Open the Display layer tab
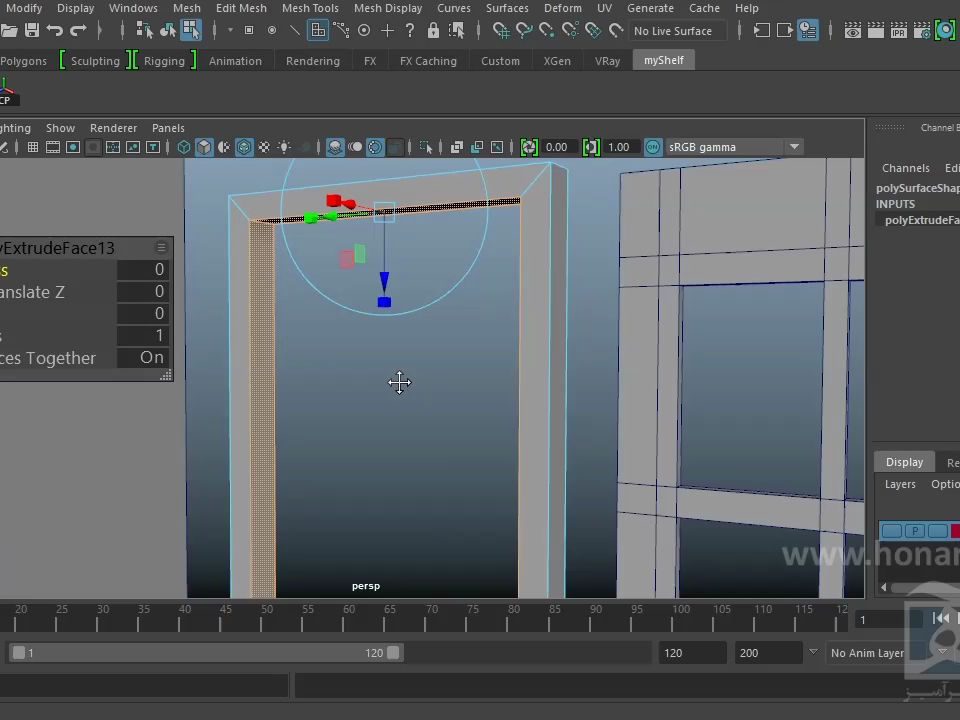Image resolution: width=960 pixels, height=720 pixels. [904, 462]
